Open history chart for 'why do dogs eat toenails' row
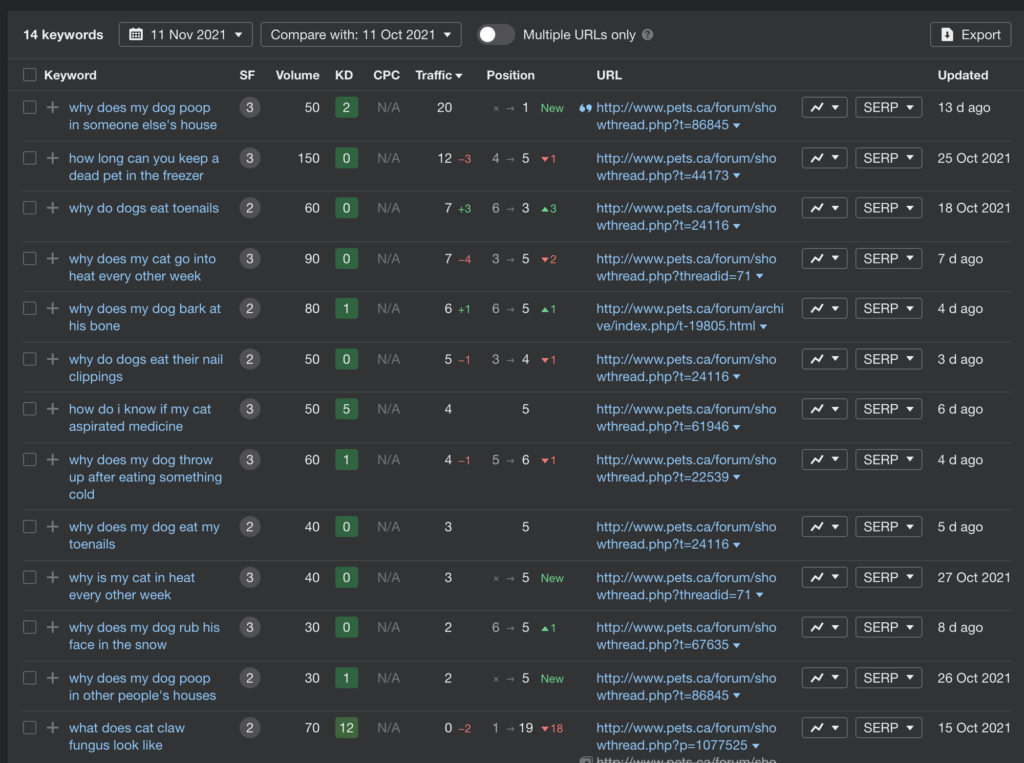This screenshot has width=1024, height=763. 824,208
